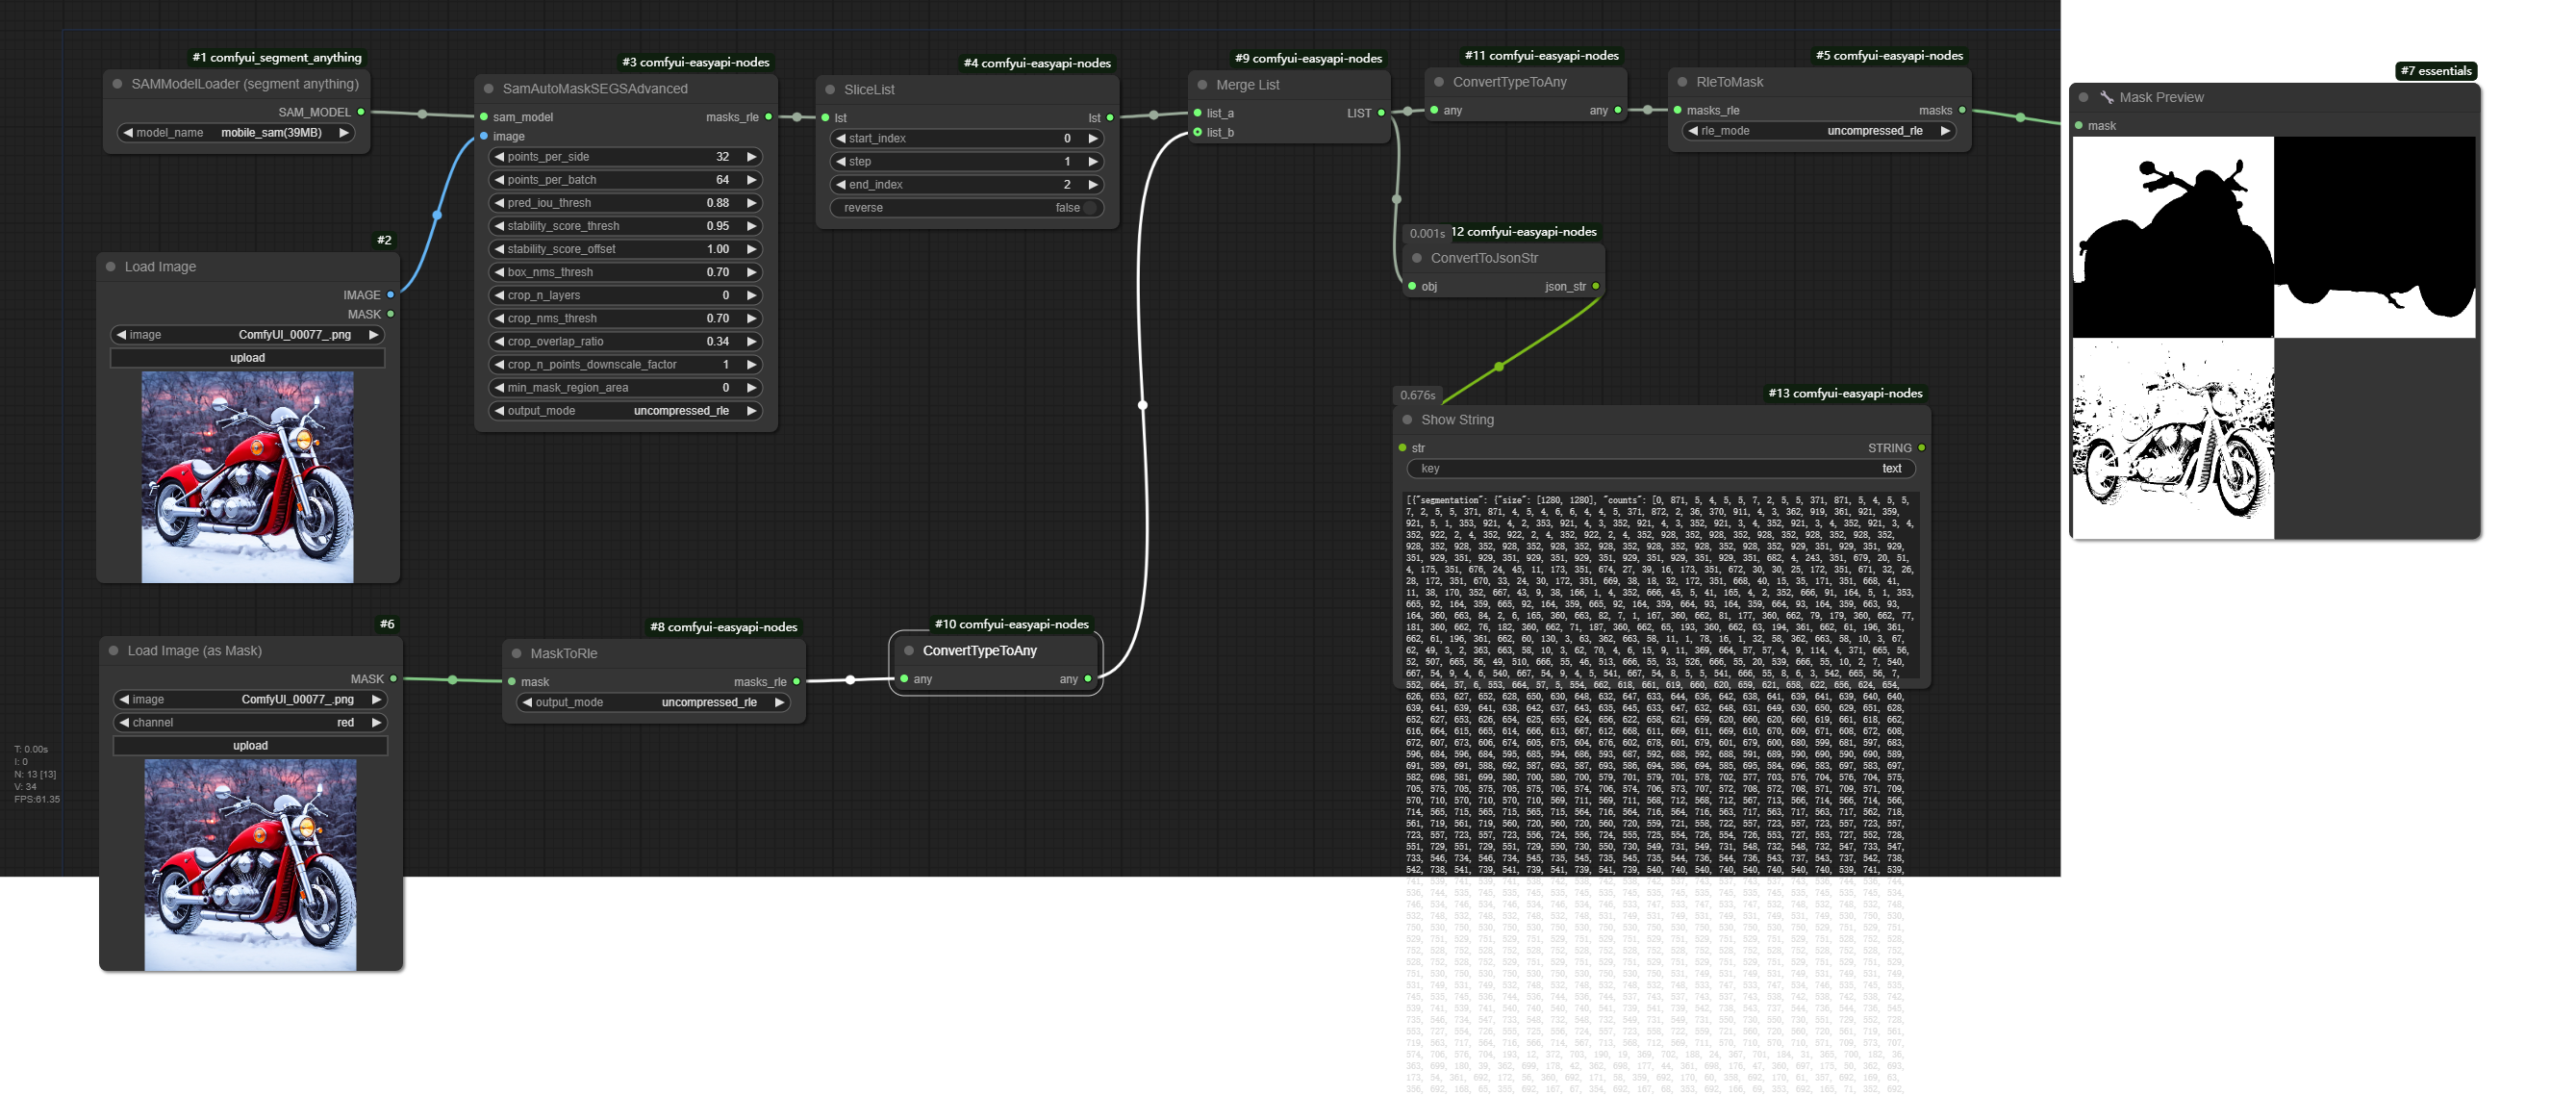Collapse the Mask Preview node
This screenshot has width=2576, height=1096.
coord(2083,98)
